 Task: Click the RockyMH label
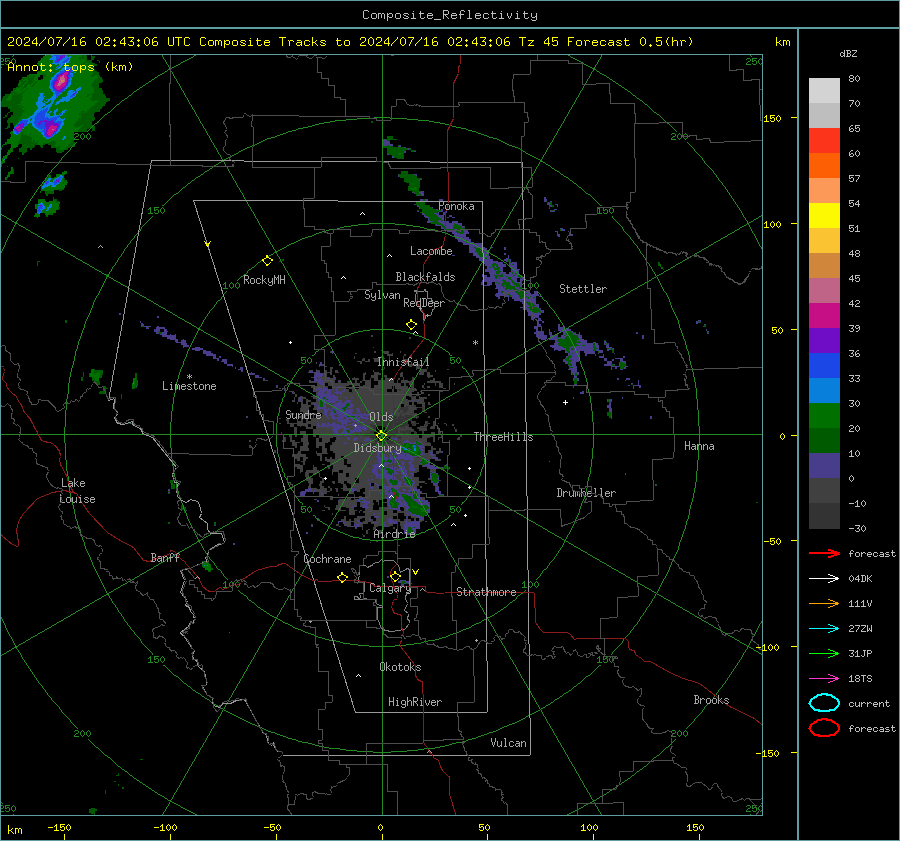(x=264, y=280)
